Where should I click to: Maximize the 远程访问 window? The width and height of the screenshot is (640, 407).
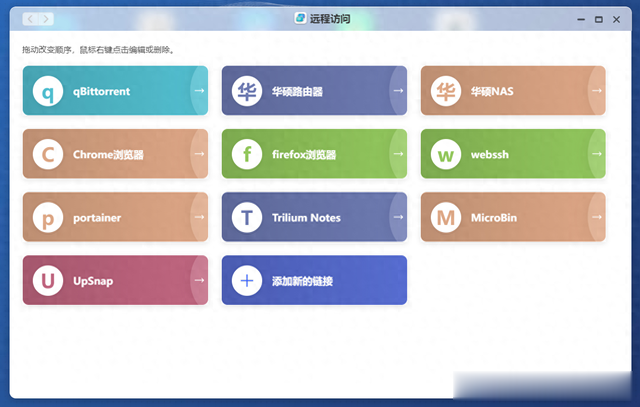coord(599,19)
